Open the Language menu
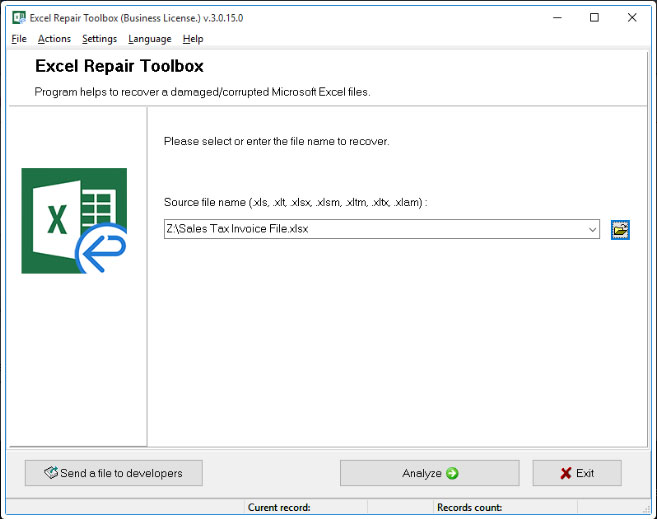The height and width of the screenshot is (519, 657). click(x=150, y=39)
